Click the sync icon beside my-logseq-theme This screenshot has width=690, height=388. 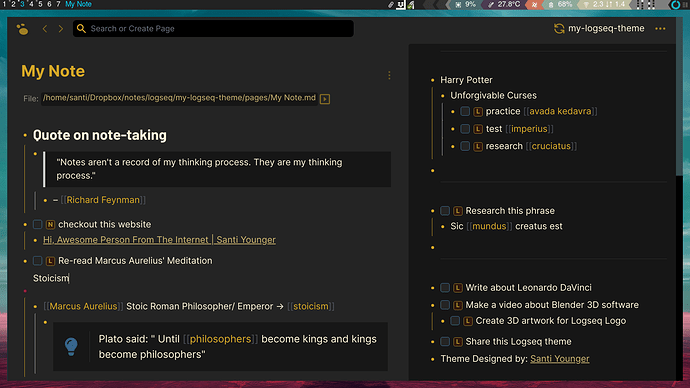tap(559, 29)
